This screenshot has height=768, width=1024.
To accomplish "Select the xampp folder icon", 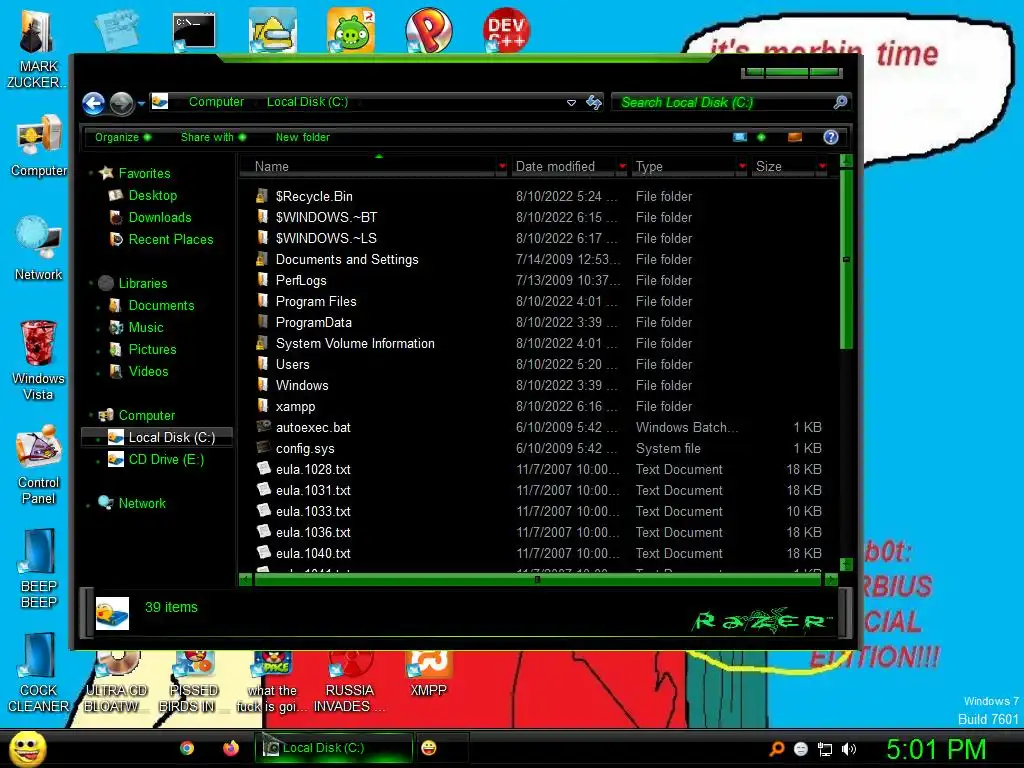I will click(262, 406).
